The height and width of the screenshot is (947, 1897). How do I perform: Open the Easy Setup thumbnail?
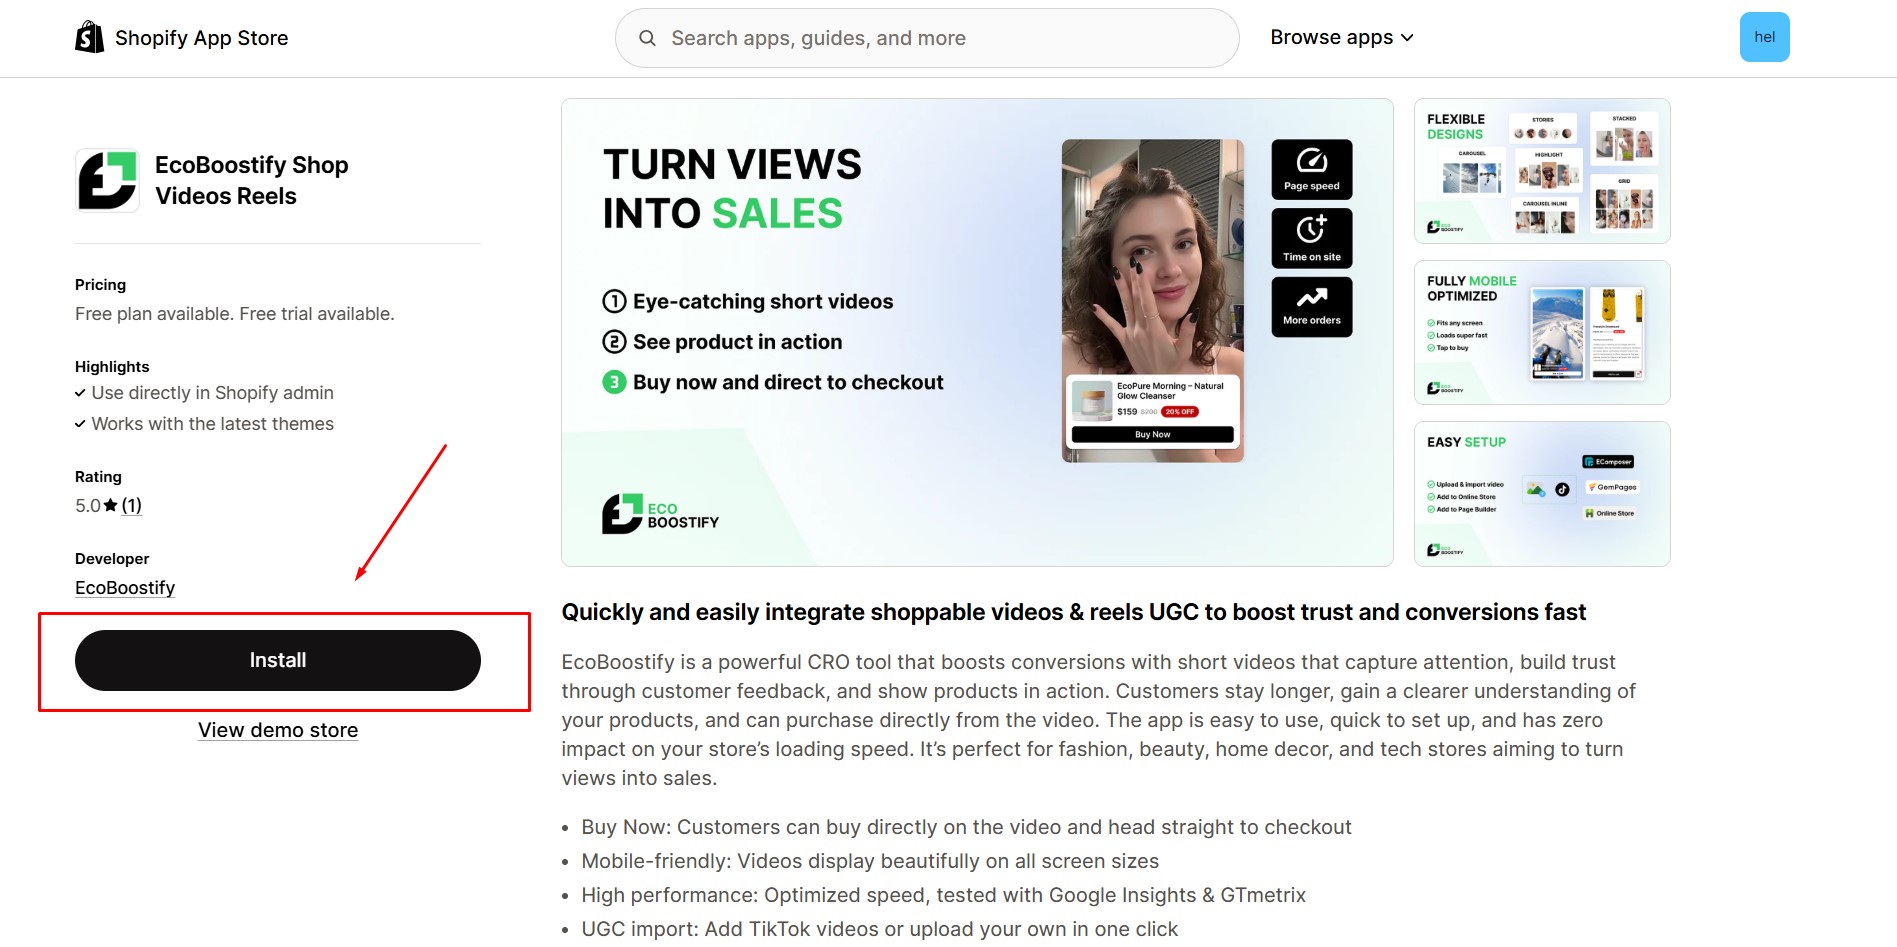pos(1541,494)
